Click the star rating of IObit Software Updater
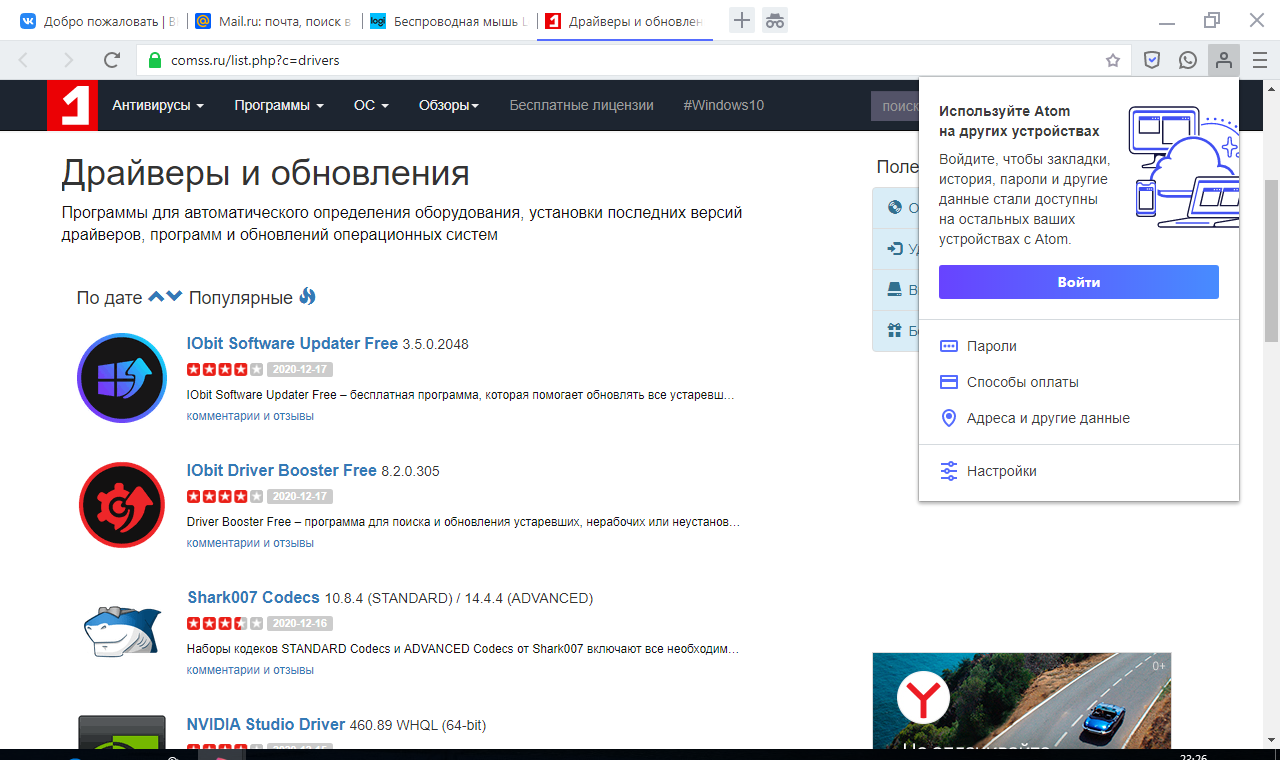Screen dimensions: 1280x760 (225, 369)
